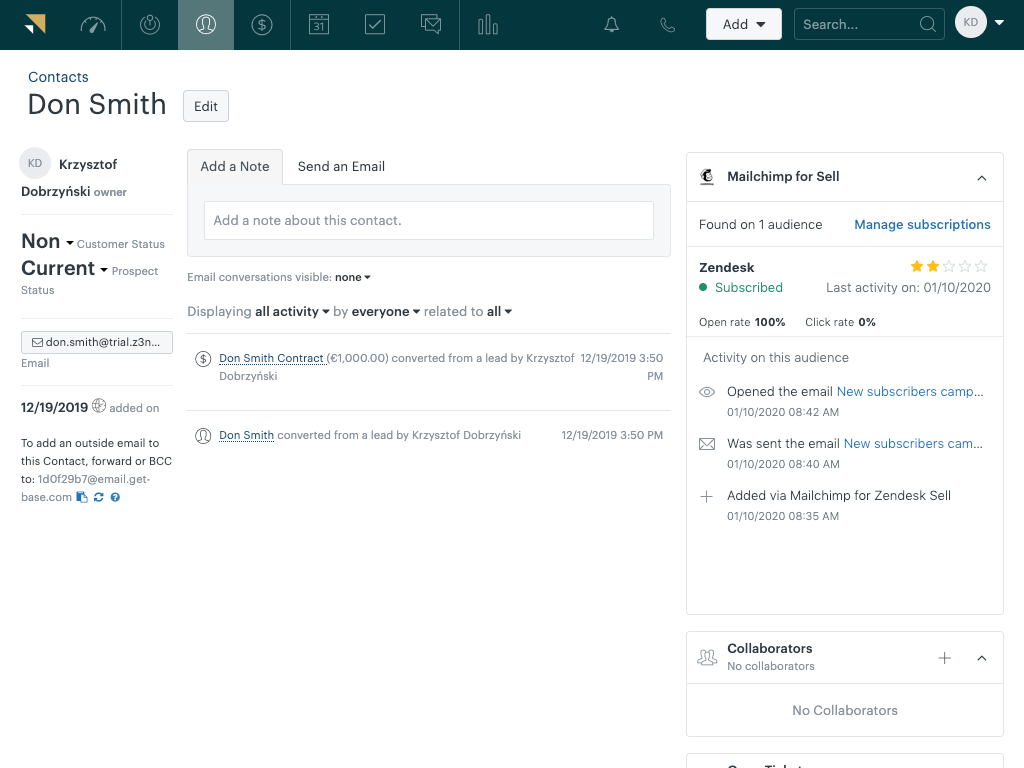Viewport: 1024px width, 768px height.
Task: Open Reports via bar chart icon
Action: click(x=487, y=22)
